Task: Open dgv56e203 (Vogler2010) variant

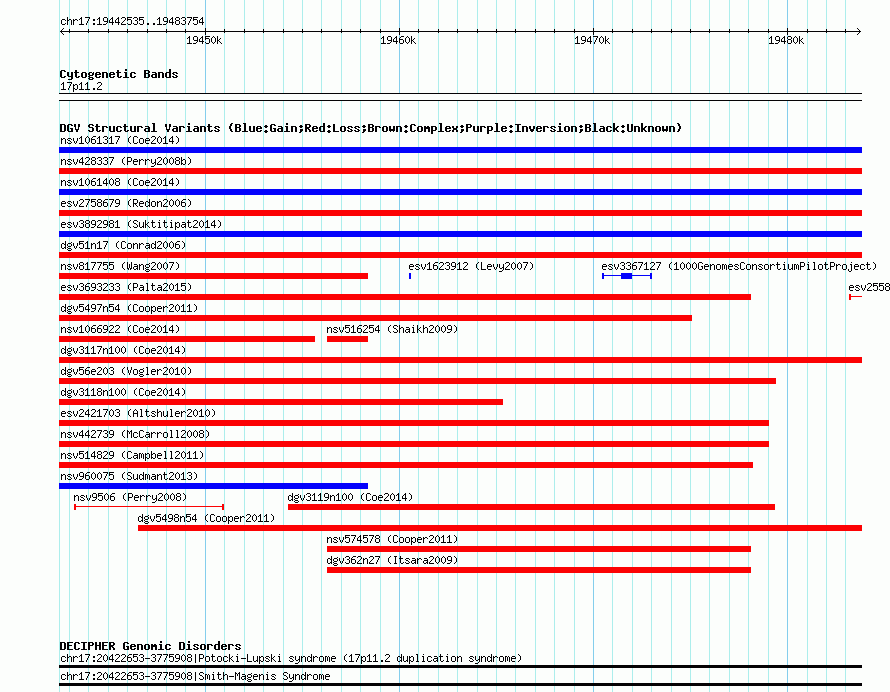Action: (x=126, y=371)
